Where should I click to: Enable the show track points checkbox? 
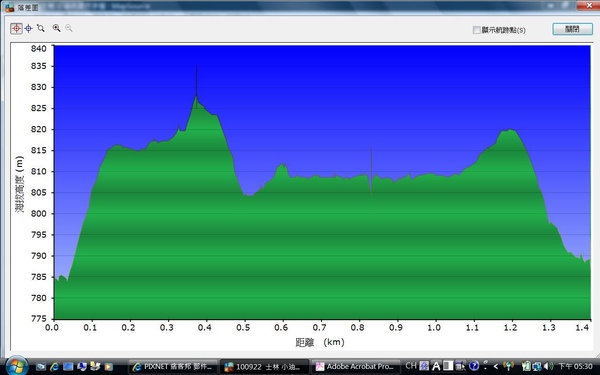click(x=476, y=30)
